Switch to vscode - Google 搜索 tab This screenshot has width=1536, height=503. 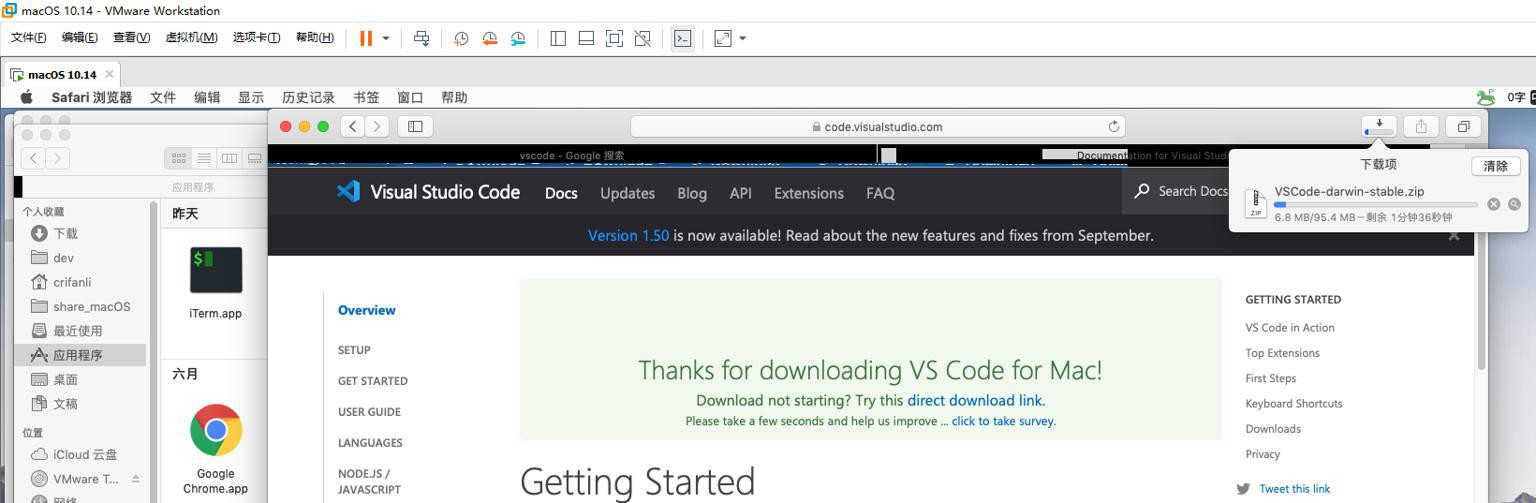[572, 155]
